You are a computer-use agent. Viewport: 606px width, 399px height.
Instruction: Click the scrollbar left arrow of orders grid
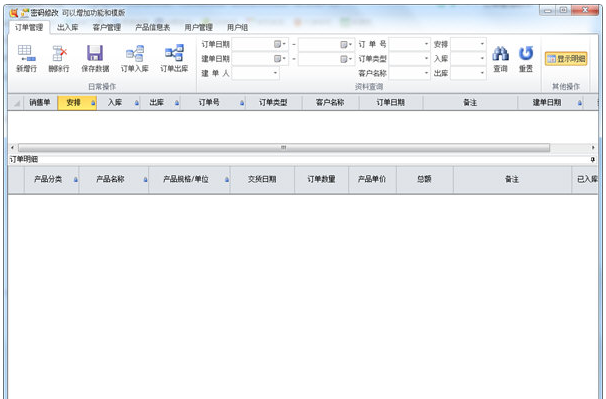pyautogui.click(x=12, y=148)
